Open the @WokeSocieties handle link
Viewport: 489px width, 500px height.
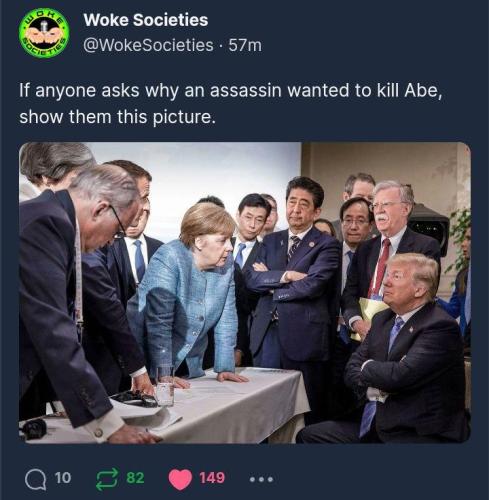coord(148,45)
